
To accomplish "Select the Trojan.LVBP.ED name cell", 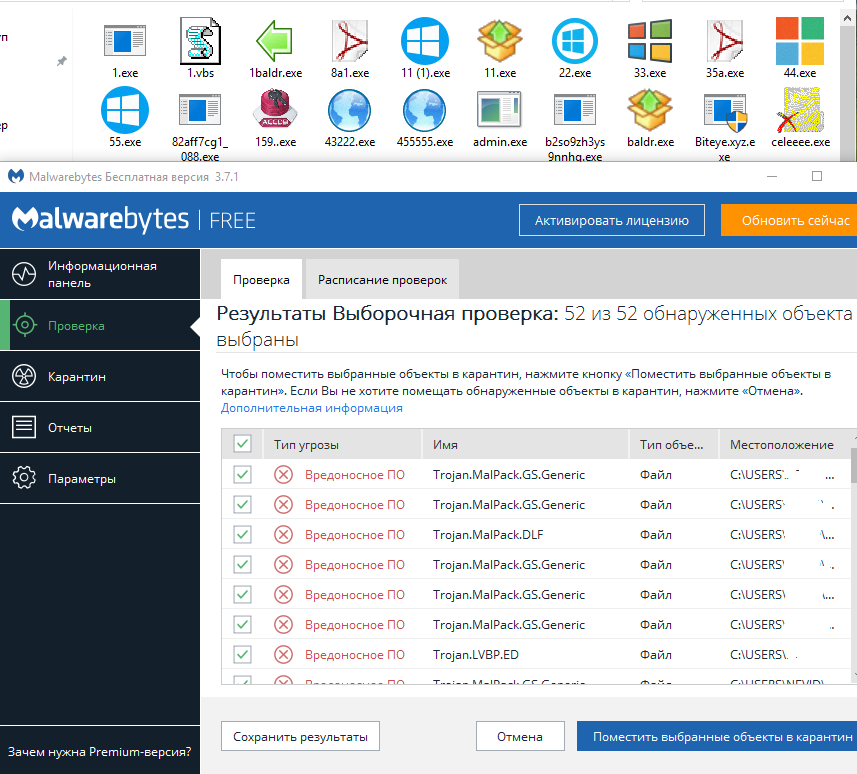I will (x=476, y=654).
